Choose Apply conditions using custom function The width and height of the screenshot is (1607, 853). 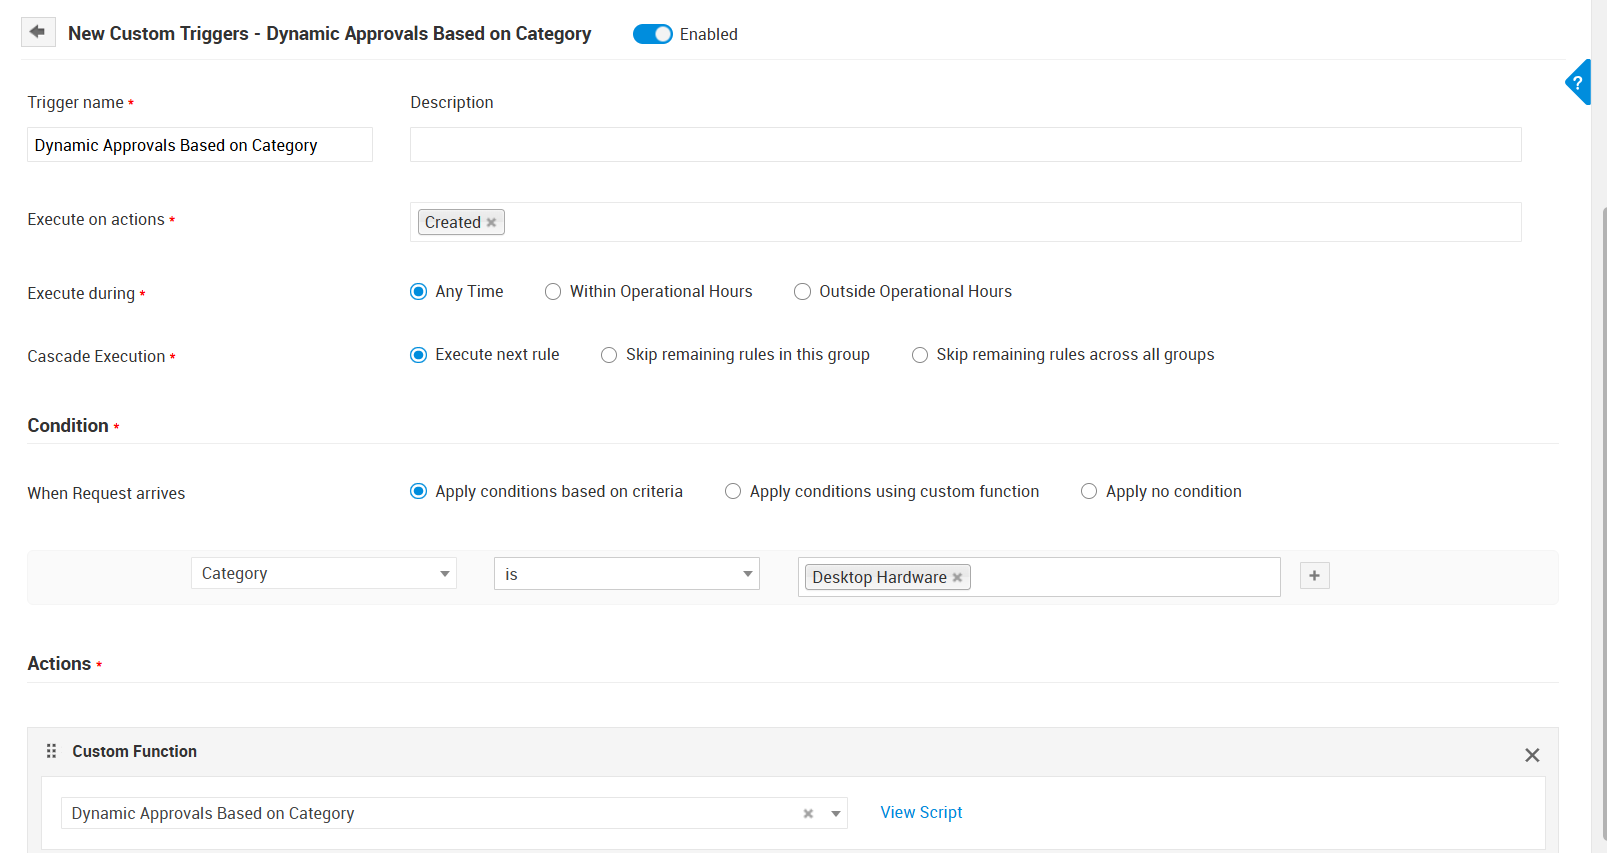pos(733,492)
